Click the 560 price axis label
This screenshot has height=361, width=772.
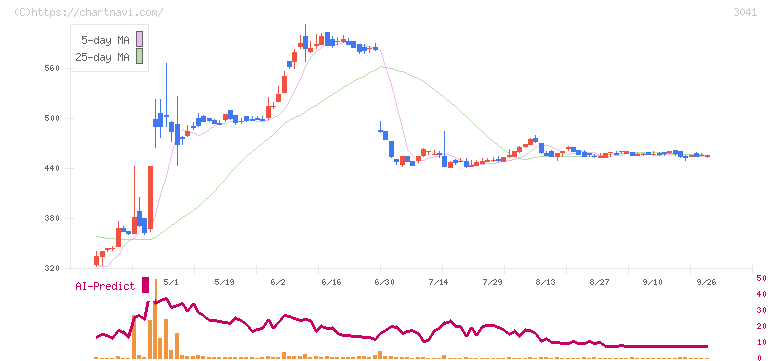[52, 68]
